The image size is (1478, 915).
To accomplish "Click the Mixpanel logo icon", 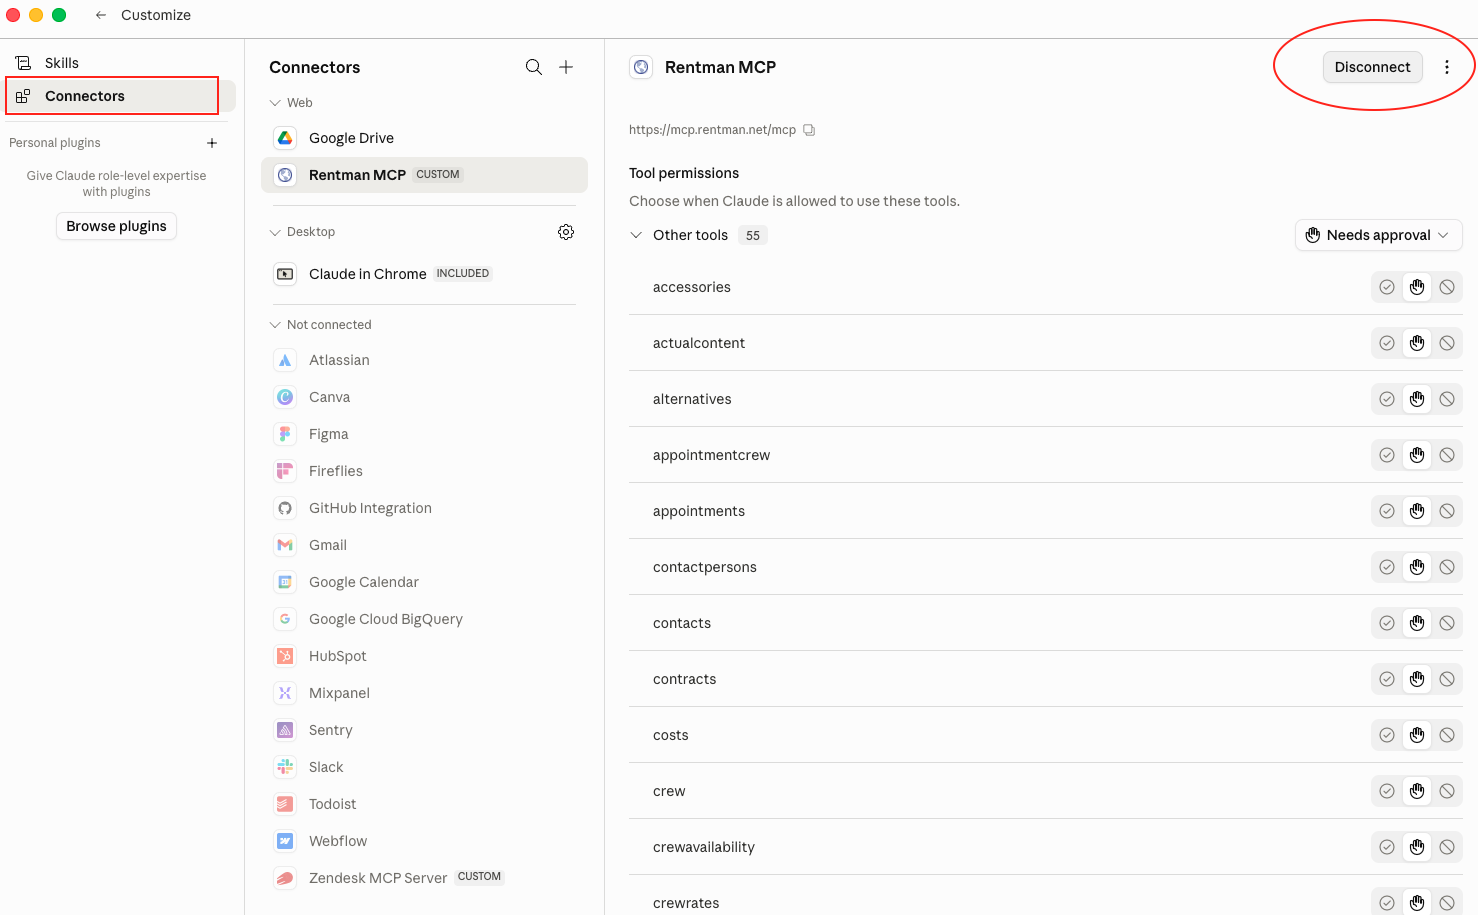I will click(x=285, y=693).
